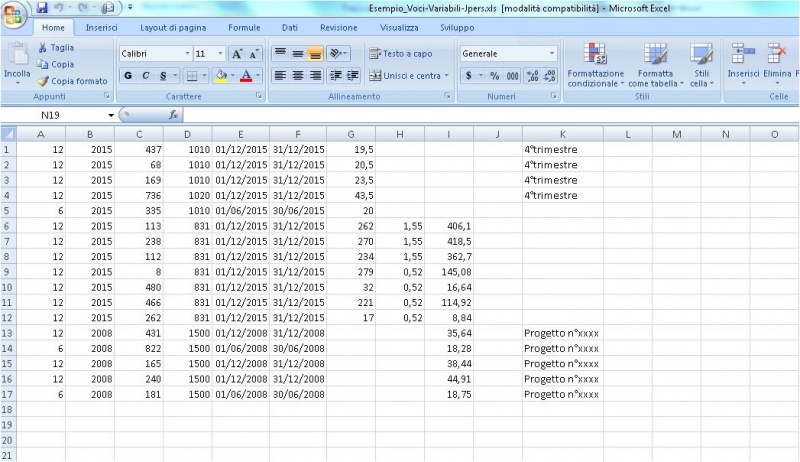
Task: Click the Incolla paste icon
Action: point(17,56)
